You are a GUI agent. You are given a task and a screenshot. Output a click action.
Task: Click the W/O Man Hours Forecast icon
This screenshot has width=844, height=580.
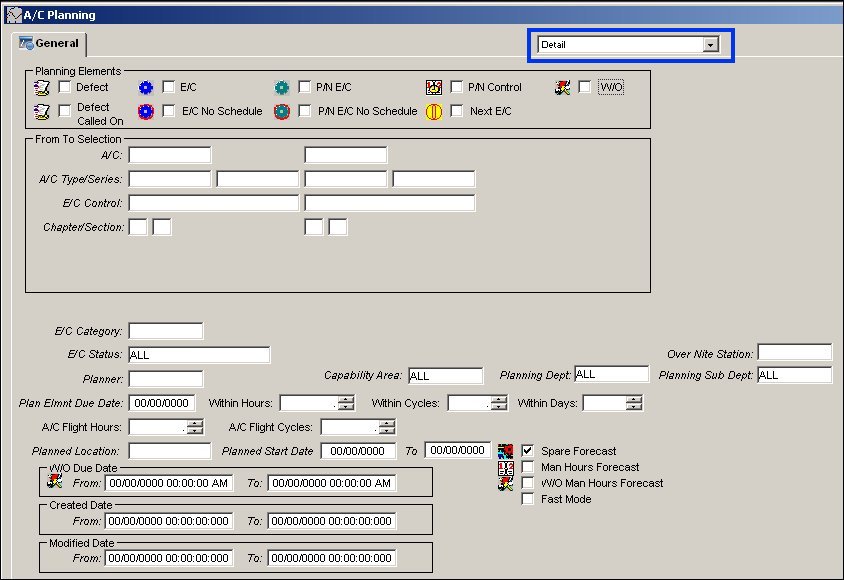pyautogui.click(x=505, y=484)
